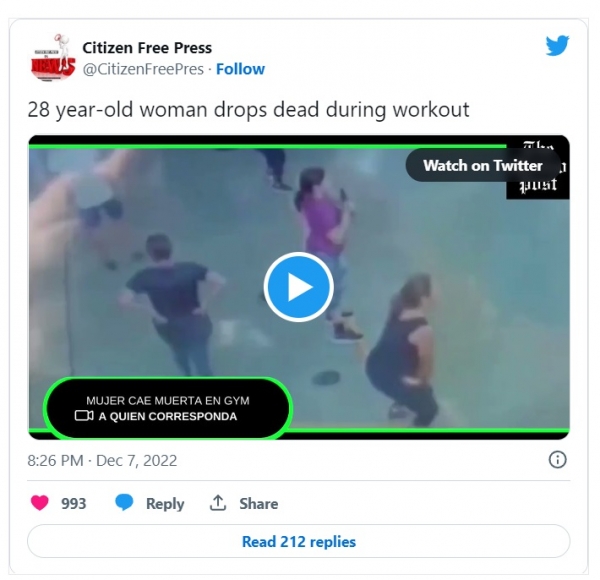This screenshot has width=600, height=580.
Task: Click the Twitter bird logo
Action: click(557, 45)
